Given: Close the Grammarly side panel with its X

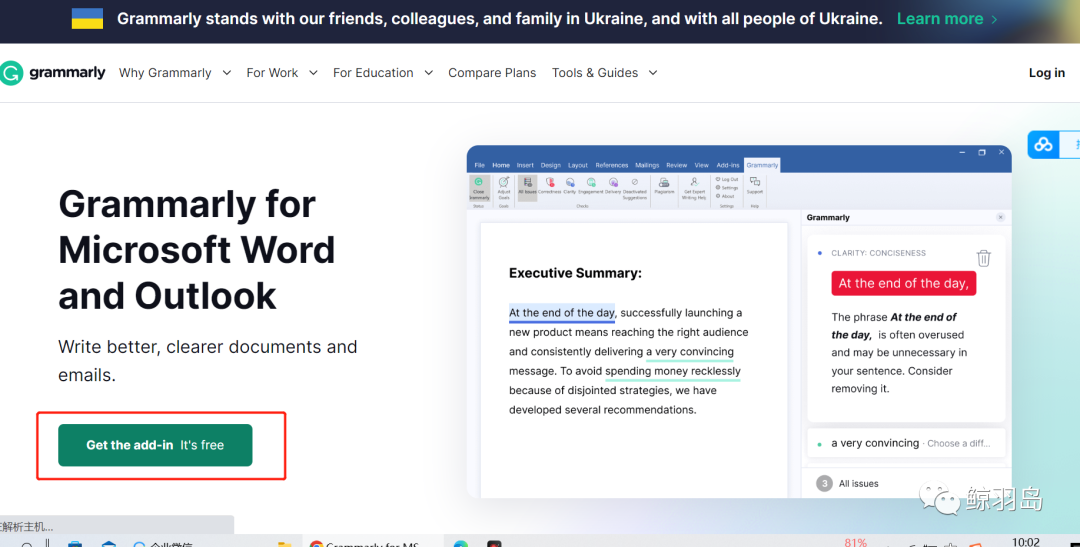Looking at the screenshot, I should coord(1000,217).
